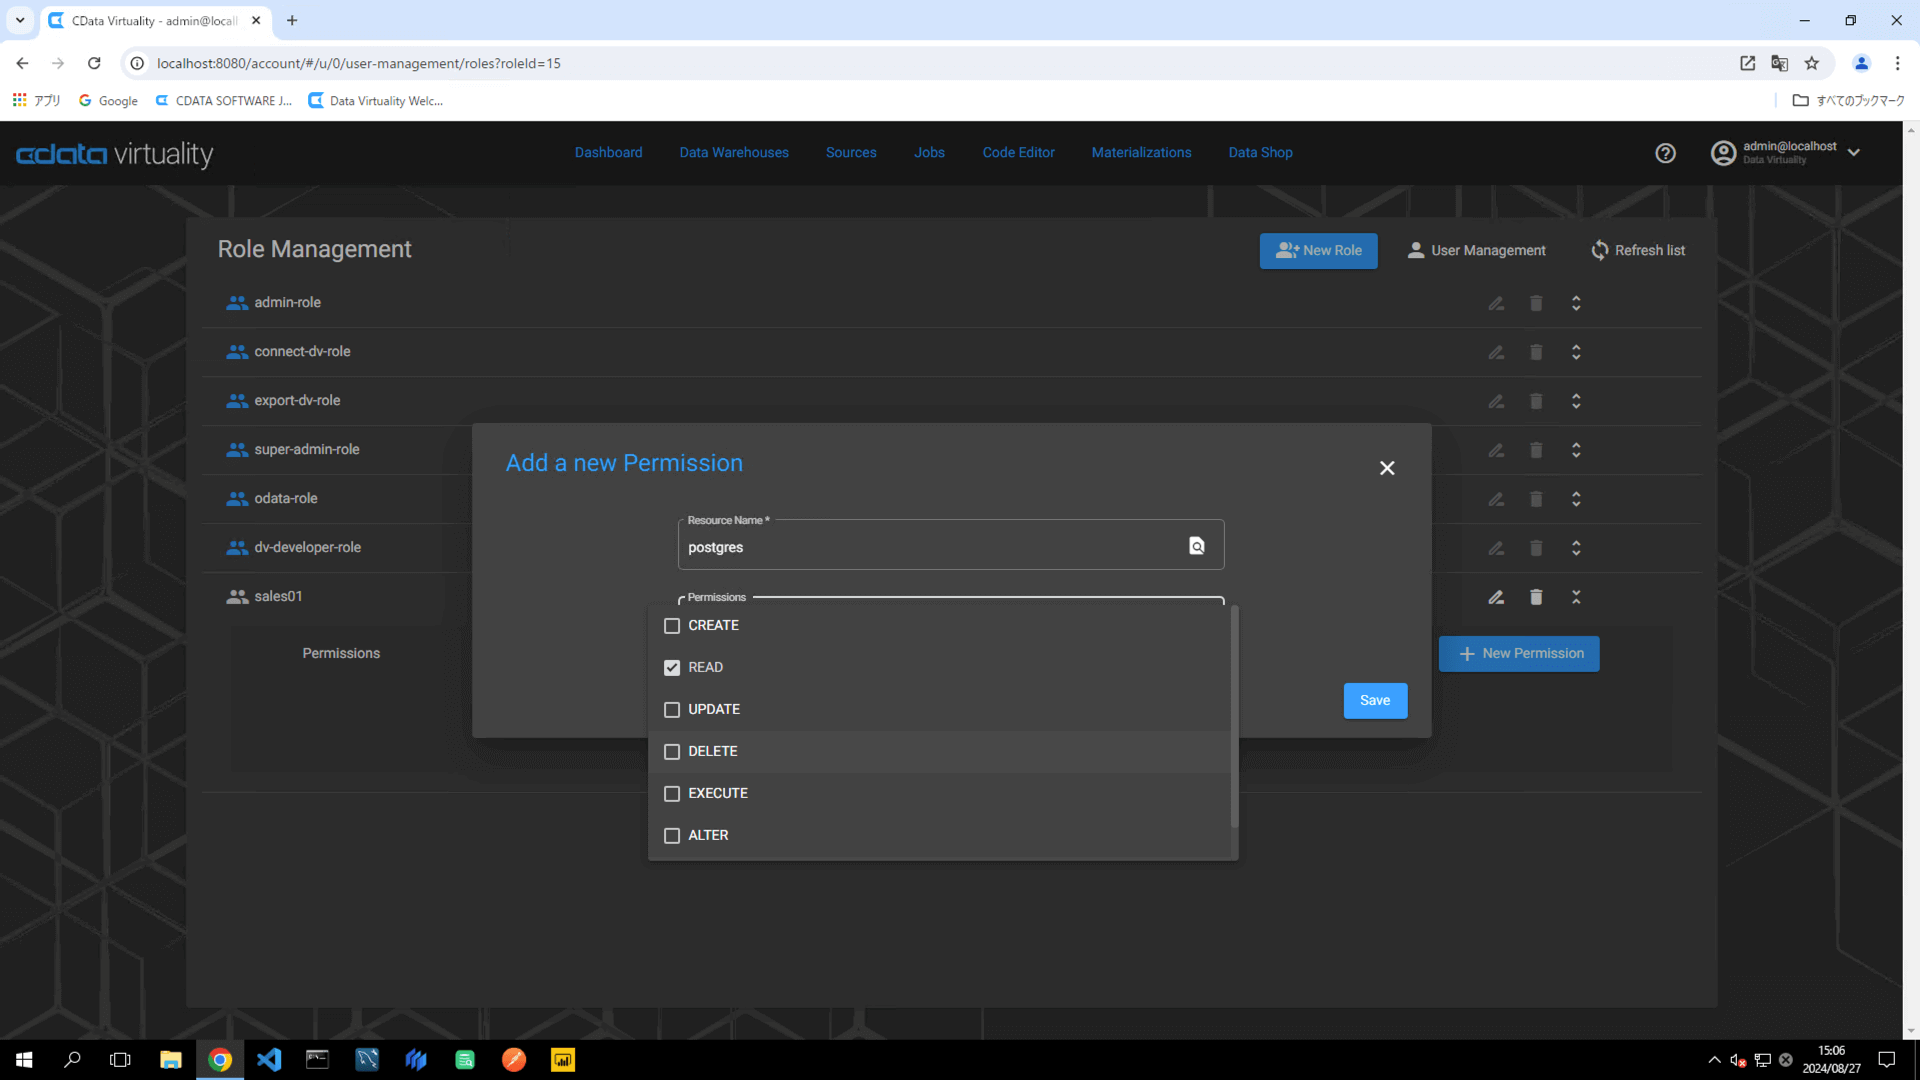The image size is (1920, 1080).
Task: Tick the ALTER permission option
Action: click(x=672, y=836)
